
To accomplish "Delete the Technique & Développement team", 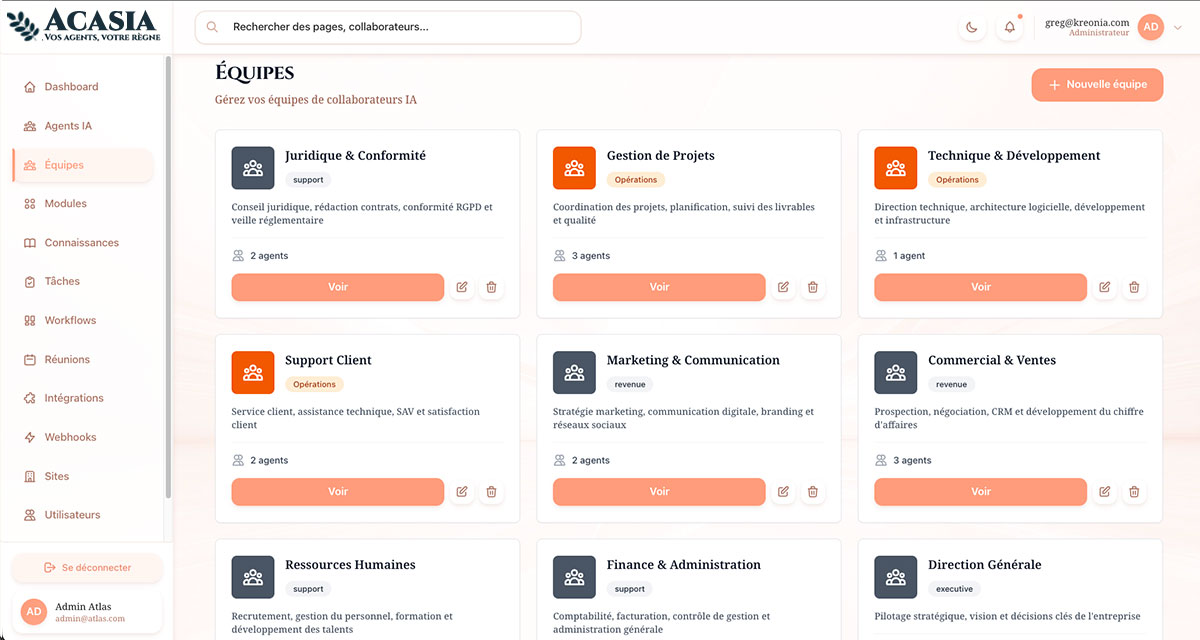I will coord(1134,287).
